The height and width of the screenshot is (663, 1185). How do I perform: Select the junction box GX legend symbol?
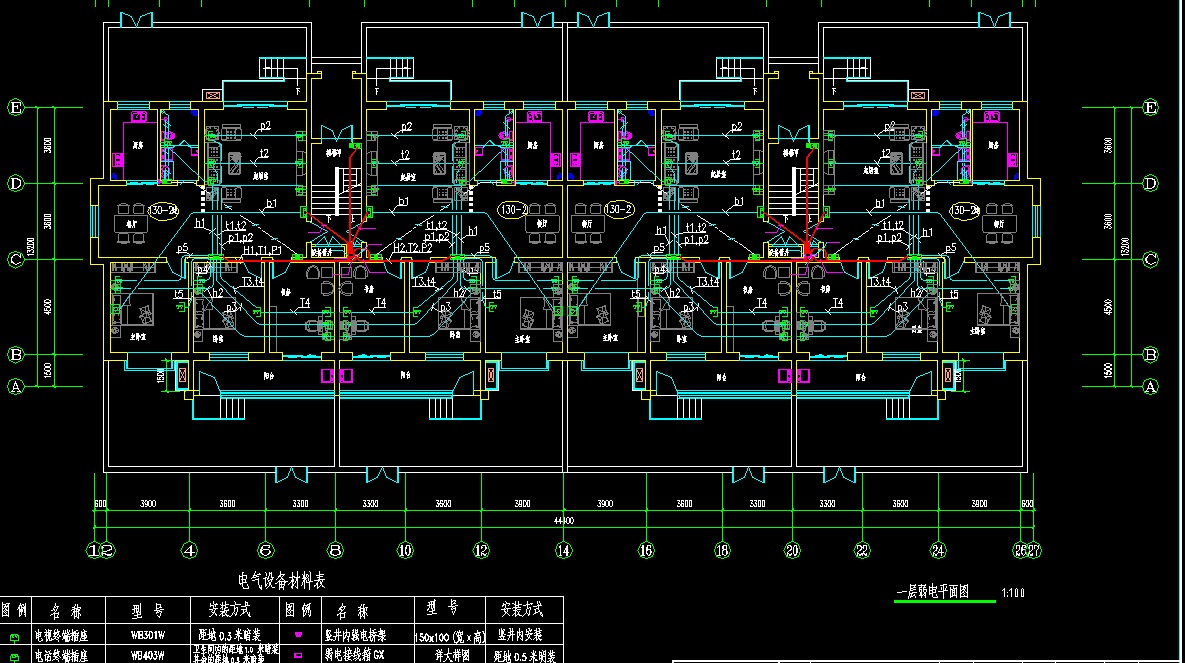[x=298, y=657]
